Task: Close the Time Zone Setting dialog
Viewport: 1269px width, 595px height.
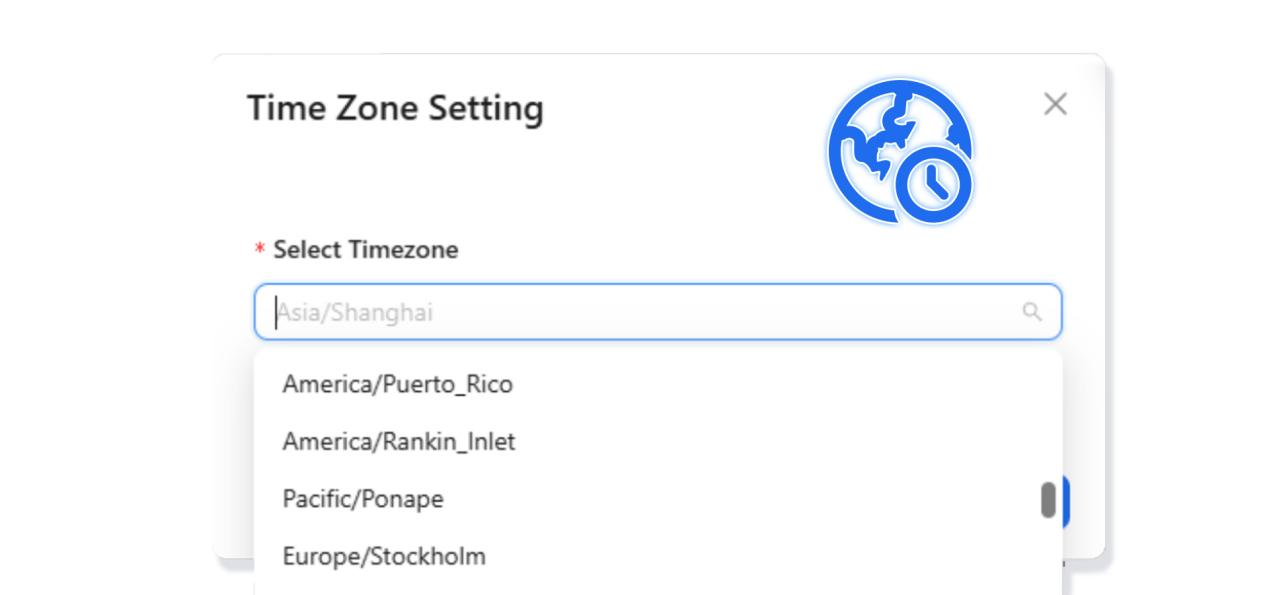Action: pos(1055,104)
